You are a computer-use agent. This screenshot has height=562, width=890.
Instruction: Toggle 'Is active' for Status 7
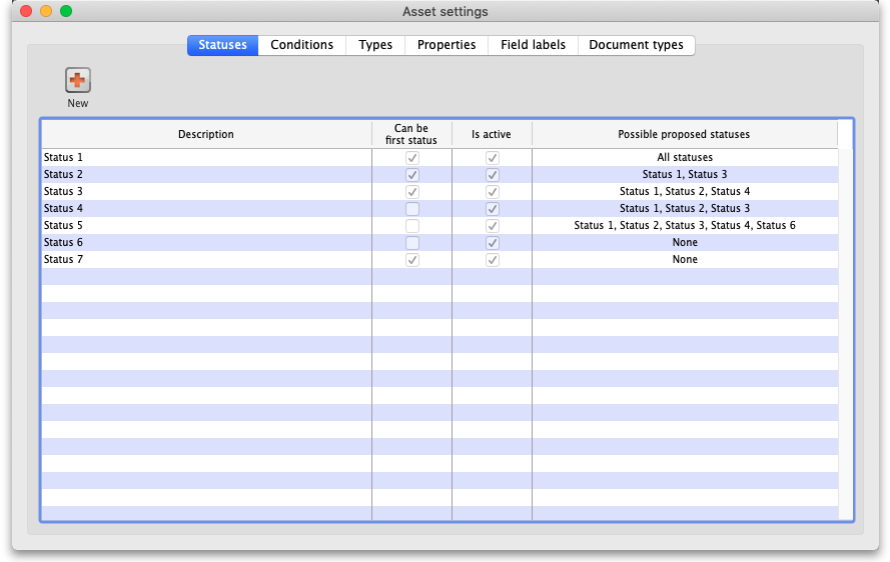tap(492, 260)
